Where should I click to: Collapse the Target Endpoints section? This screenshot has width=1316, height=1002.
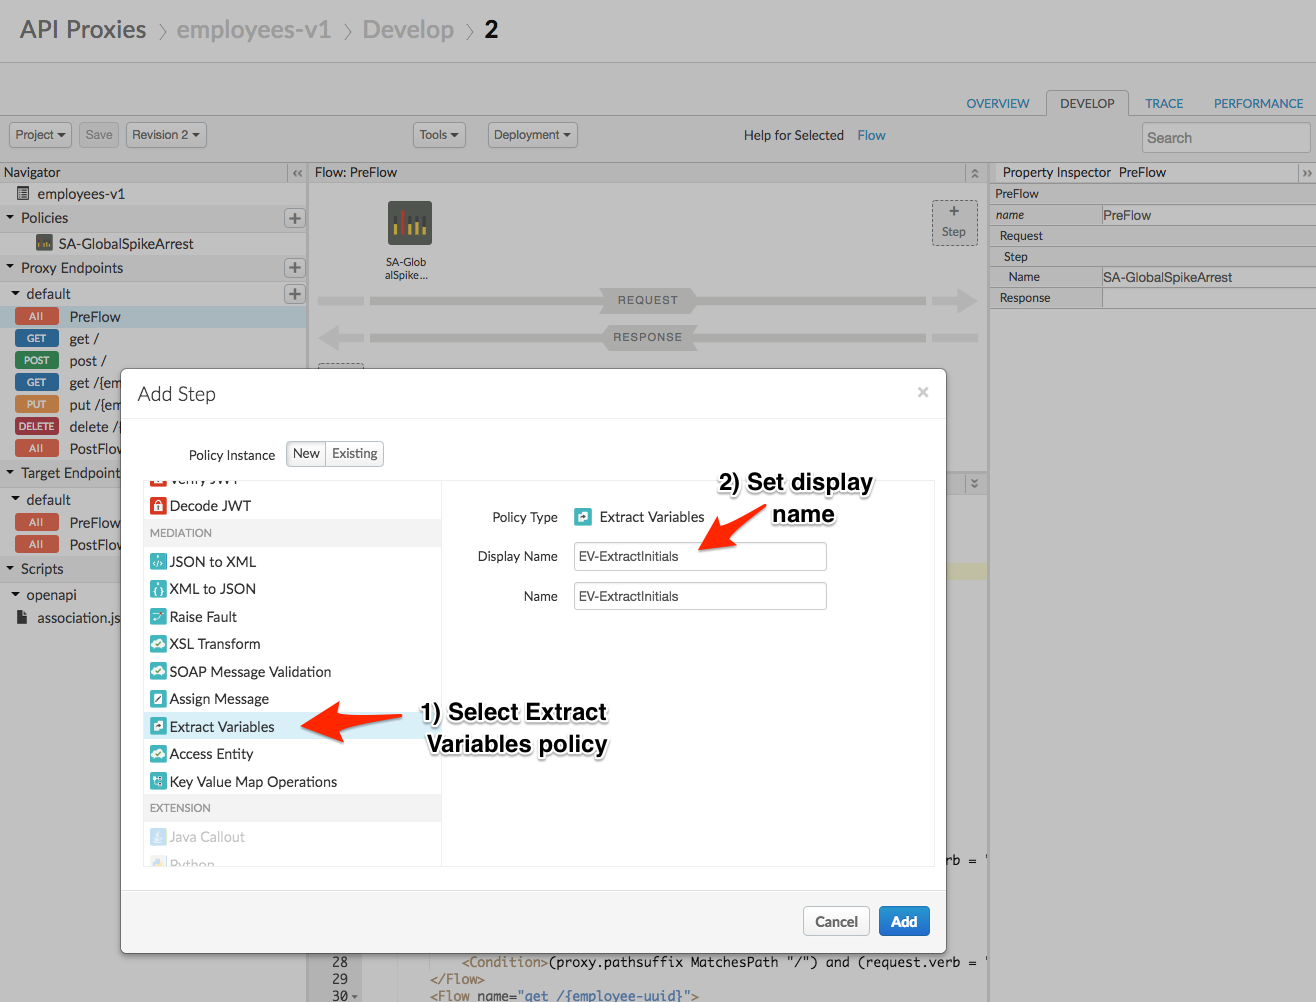[11, 473]
